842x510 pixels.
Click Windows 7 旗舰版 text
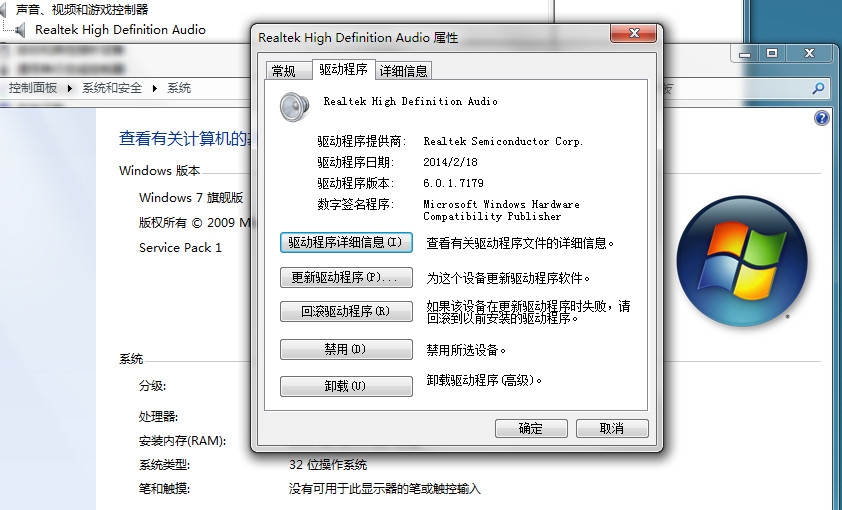click(191, 198)
